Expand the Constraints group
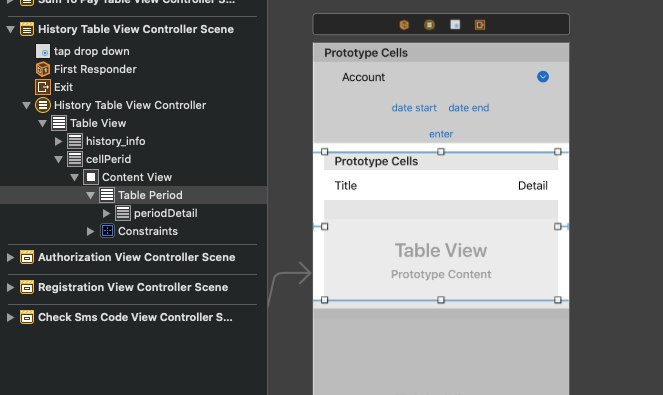Viewport: 663px width, 395px height. 90,231
